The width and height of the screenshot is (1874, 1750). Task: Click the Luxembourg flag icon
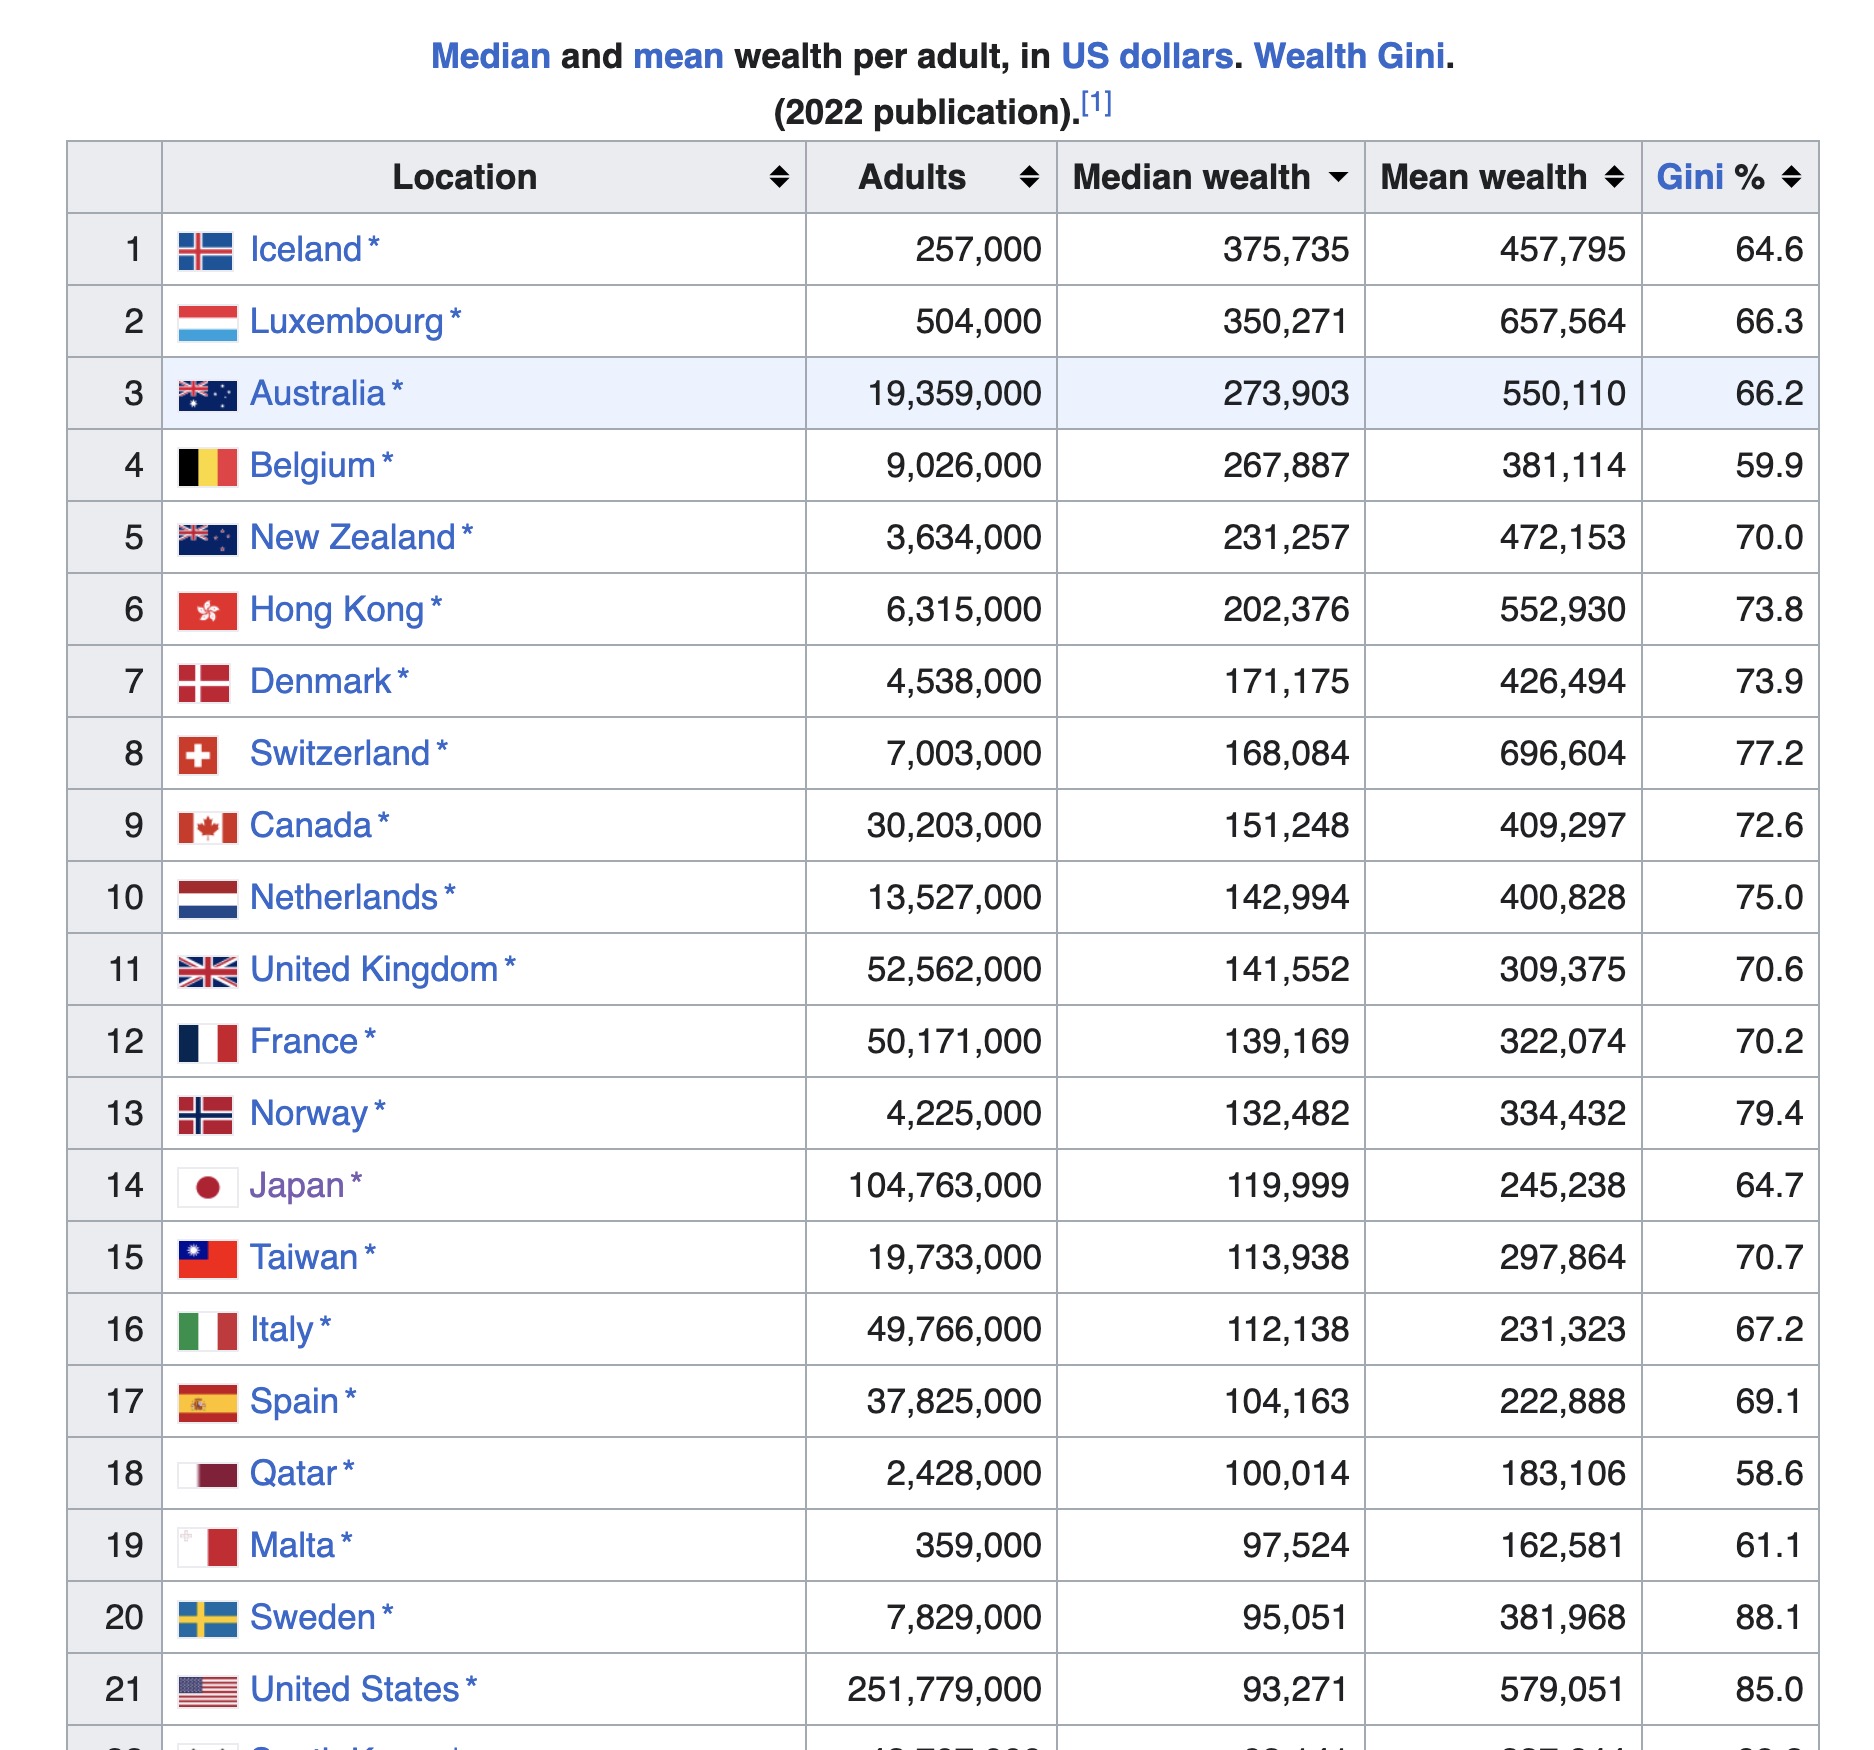click(207, 323)
